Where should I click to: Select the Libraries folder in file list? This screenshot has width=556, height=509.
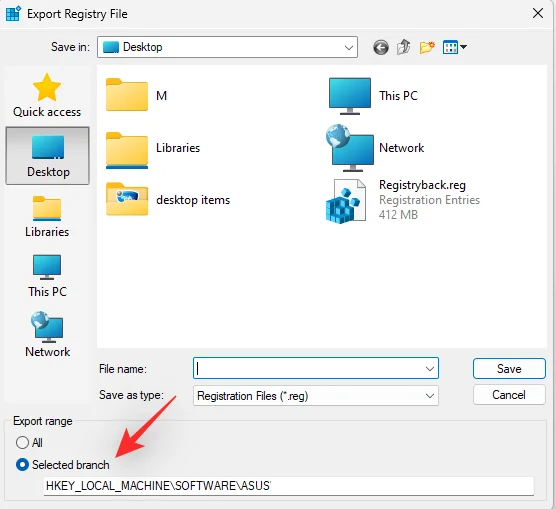[153, 149]
